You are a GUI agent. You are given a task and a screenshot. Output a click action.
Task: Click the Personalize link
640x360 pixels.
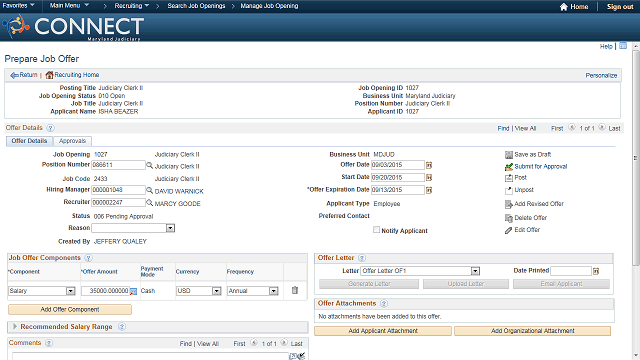[601, 76]
